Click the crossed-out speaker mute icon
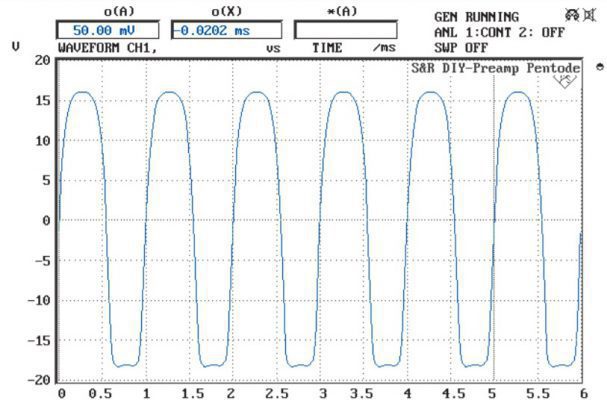This screenshot has height=400, width=607. (x=590, y=15)
